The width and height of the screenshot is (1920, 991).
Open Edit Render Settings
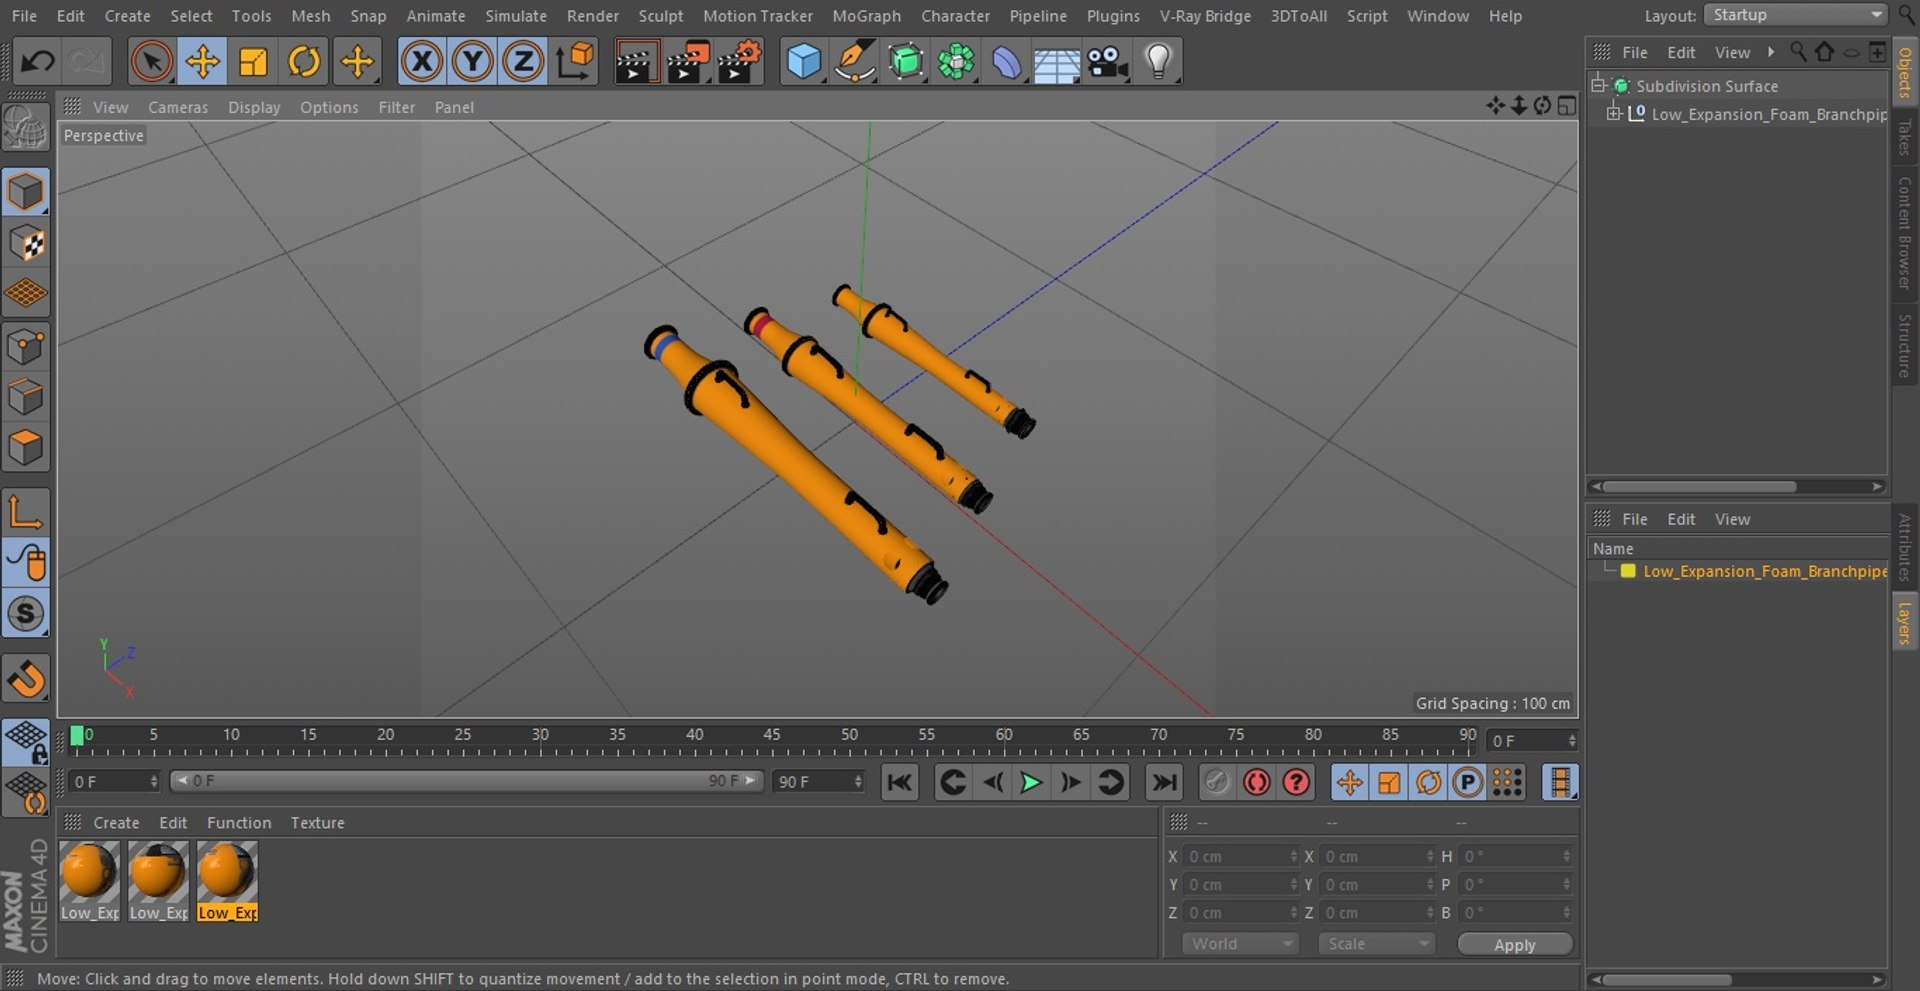coord(740,62)
